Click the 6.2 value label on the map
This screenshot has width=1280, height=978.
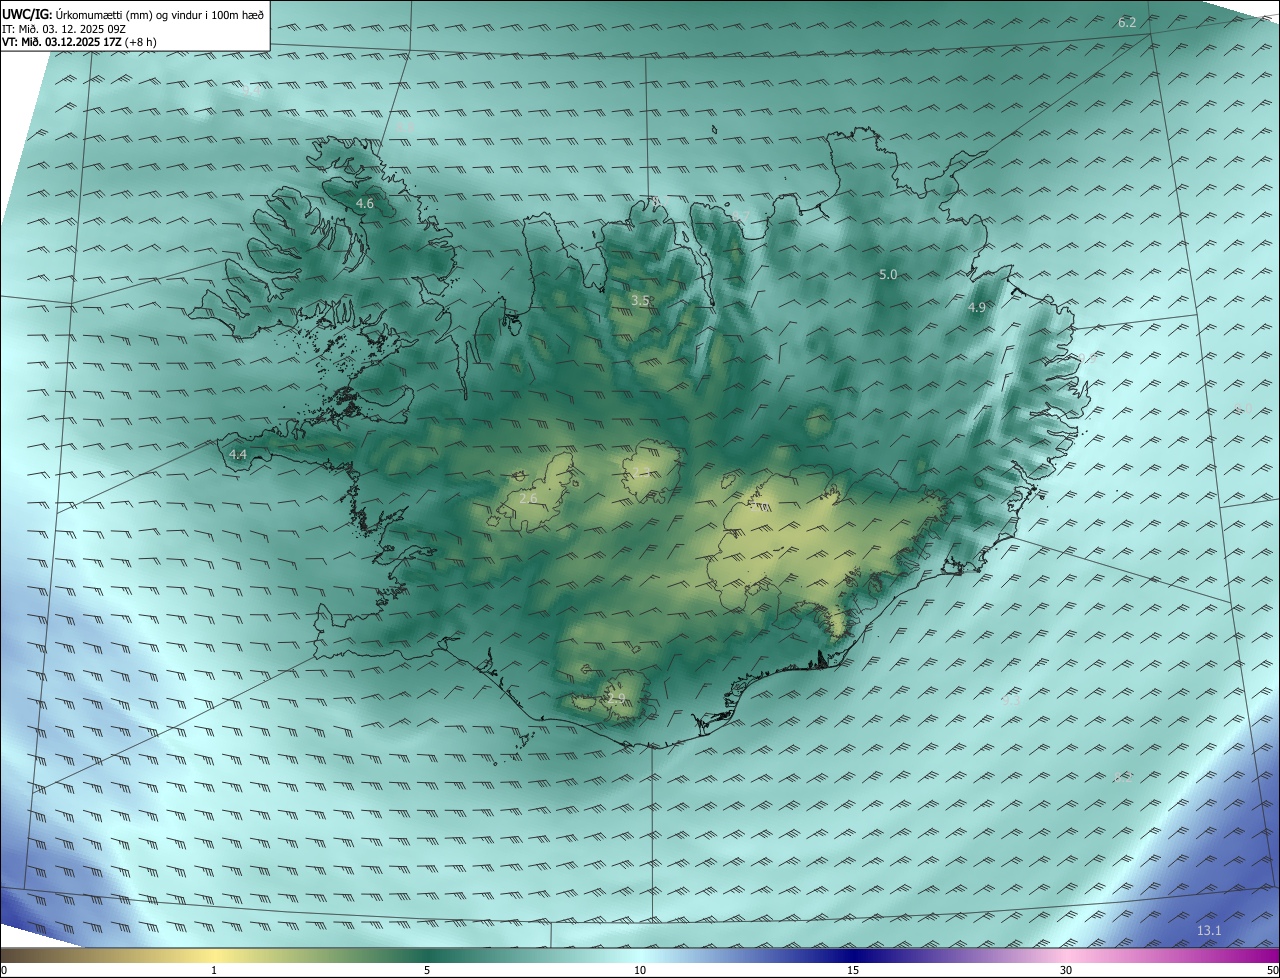pyautogui.click(x=1127, y=22)
